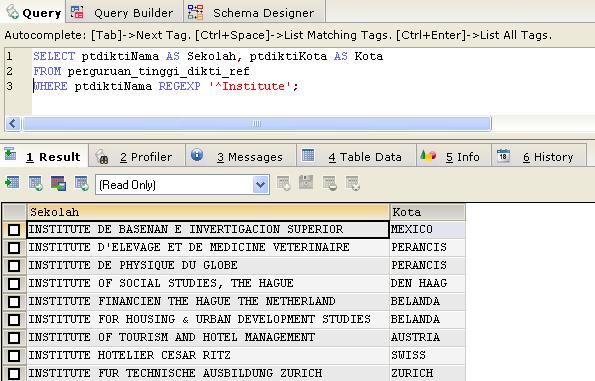Tick checkbox for INSTITUTE FUR TECHNISCHE row
This screenshot has height=381, width=595.
pyautogui.click(x=14, y=373)
